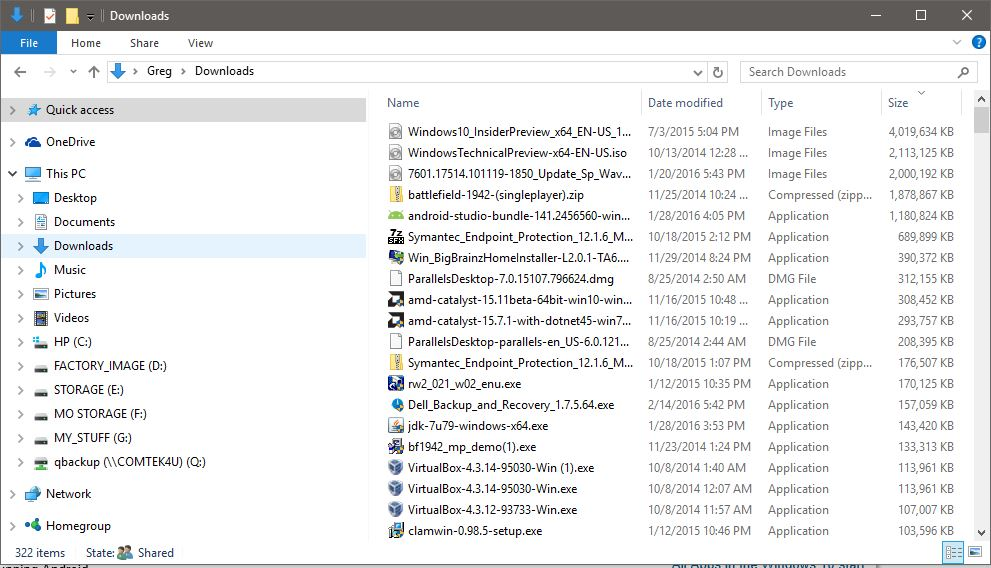Screen dimensions: 991x568
Task: Click the bf1942_mp_demo(1).exe icon
Action: 396,447
